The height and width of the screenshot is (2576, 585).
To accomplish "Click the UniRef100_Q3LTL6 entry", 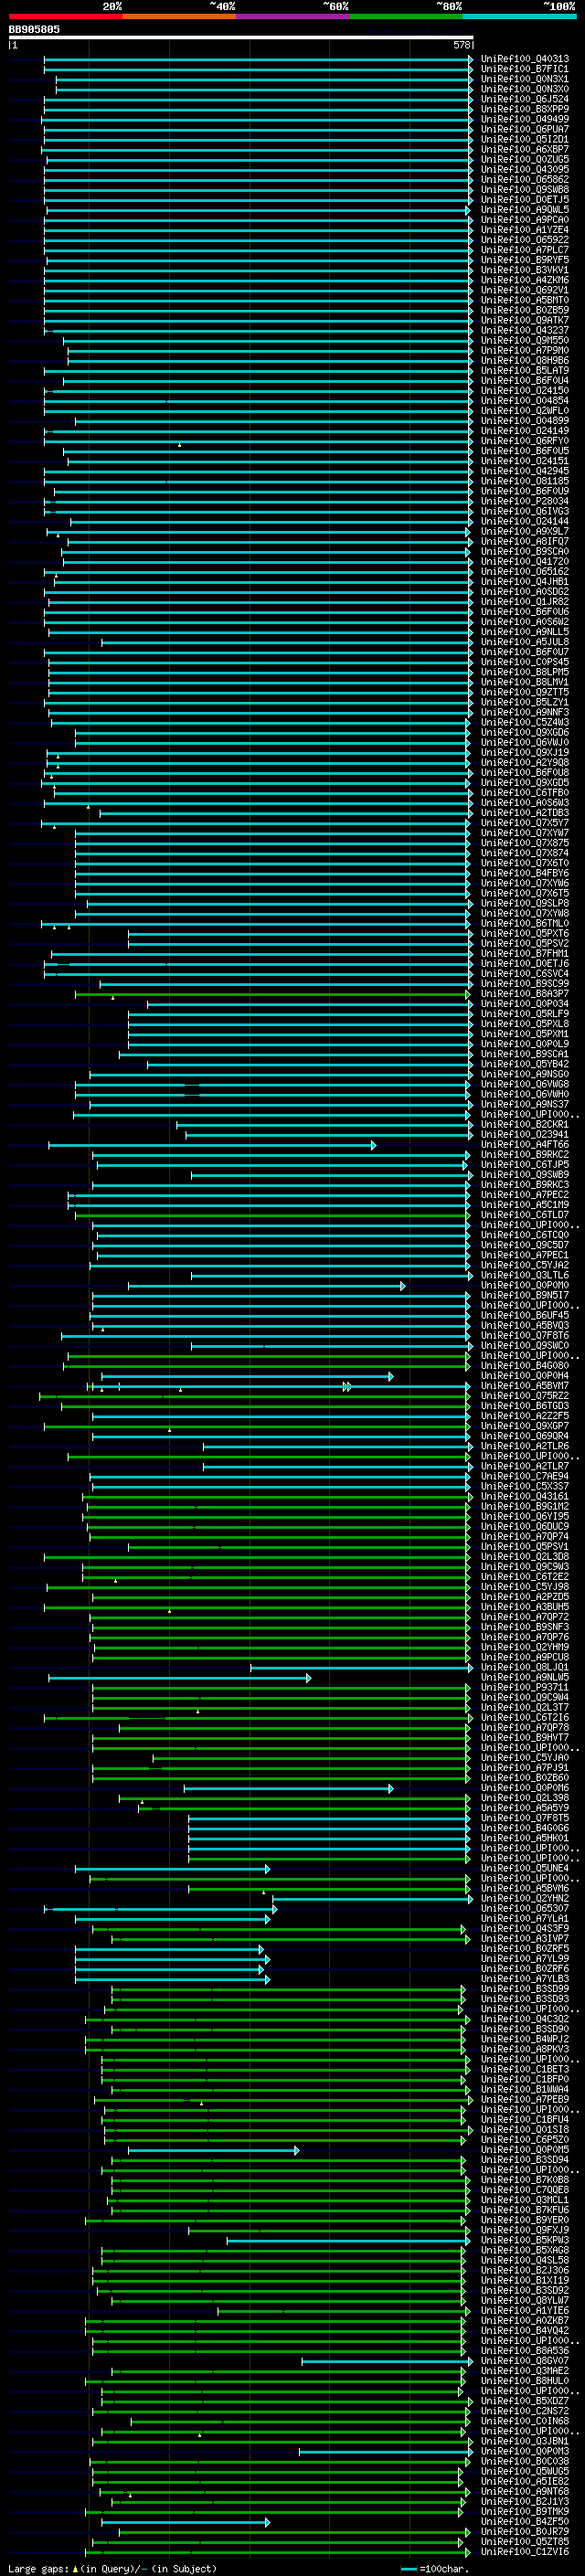I will coord(525,1275).
